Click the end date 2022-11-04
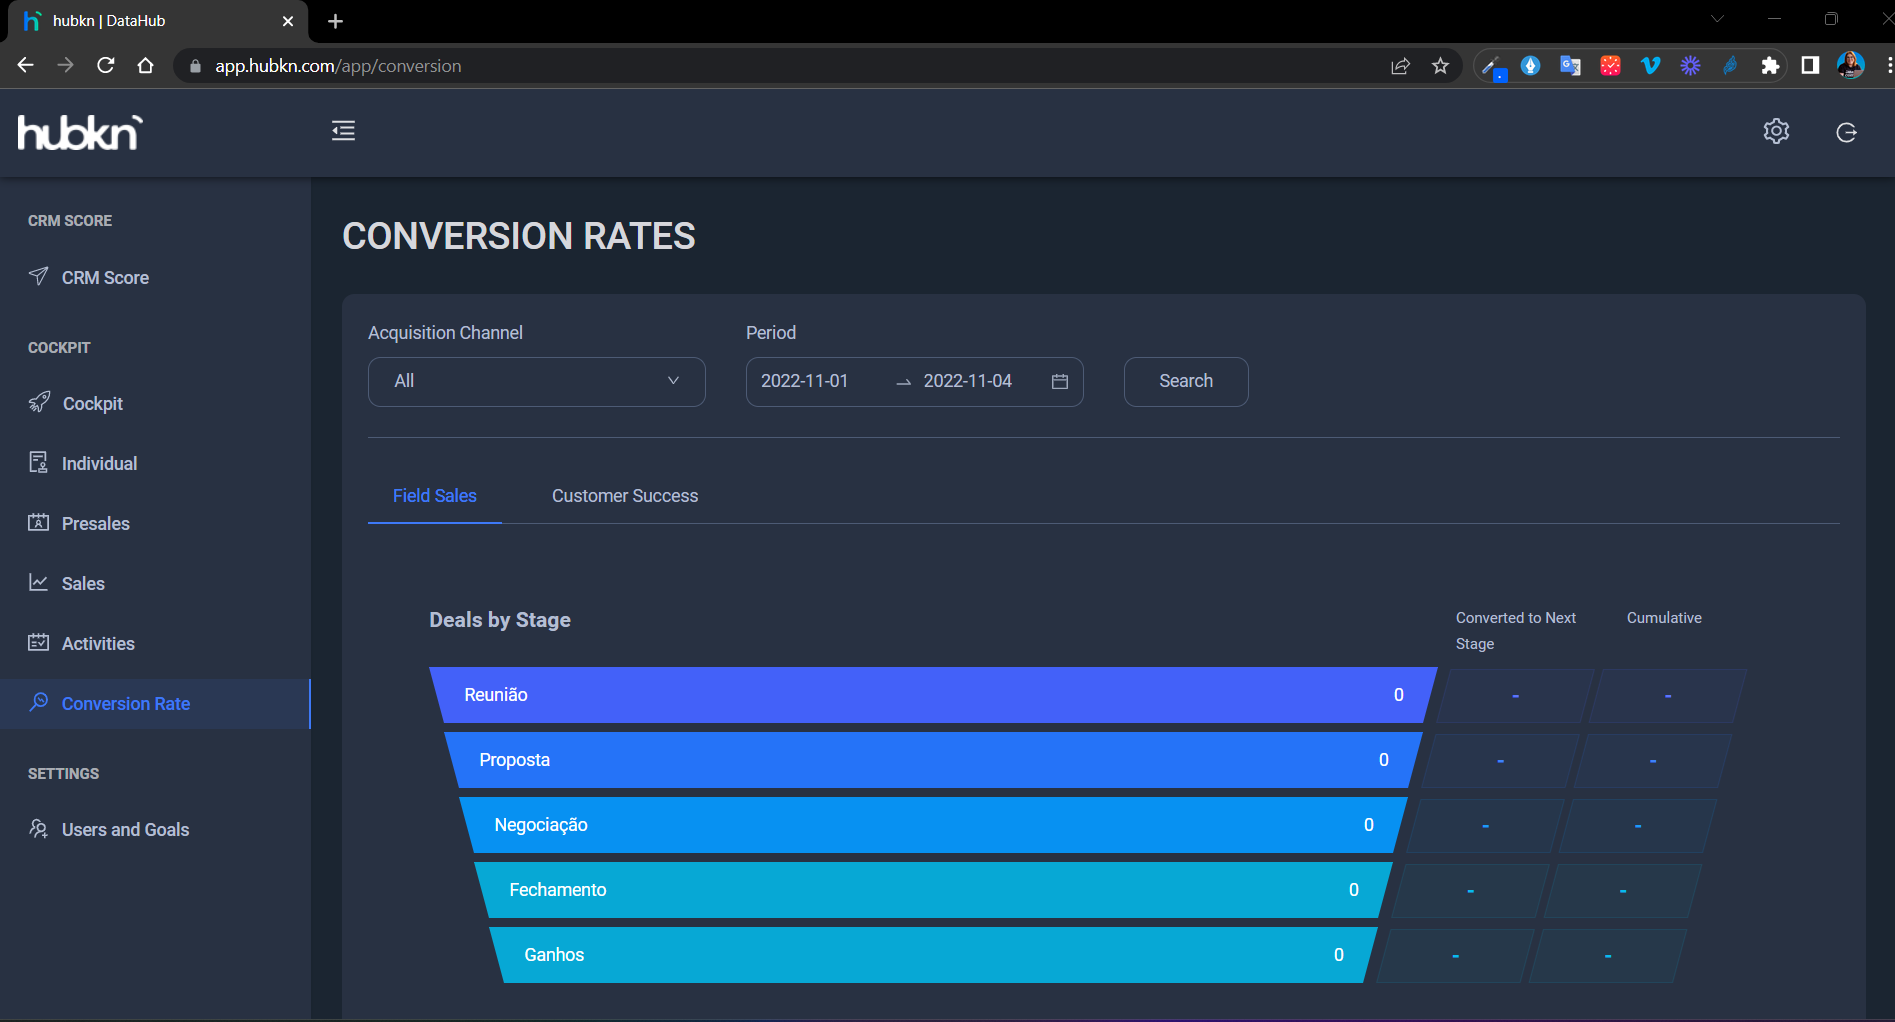 pyautogui.click(x=968, y=381)
